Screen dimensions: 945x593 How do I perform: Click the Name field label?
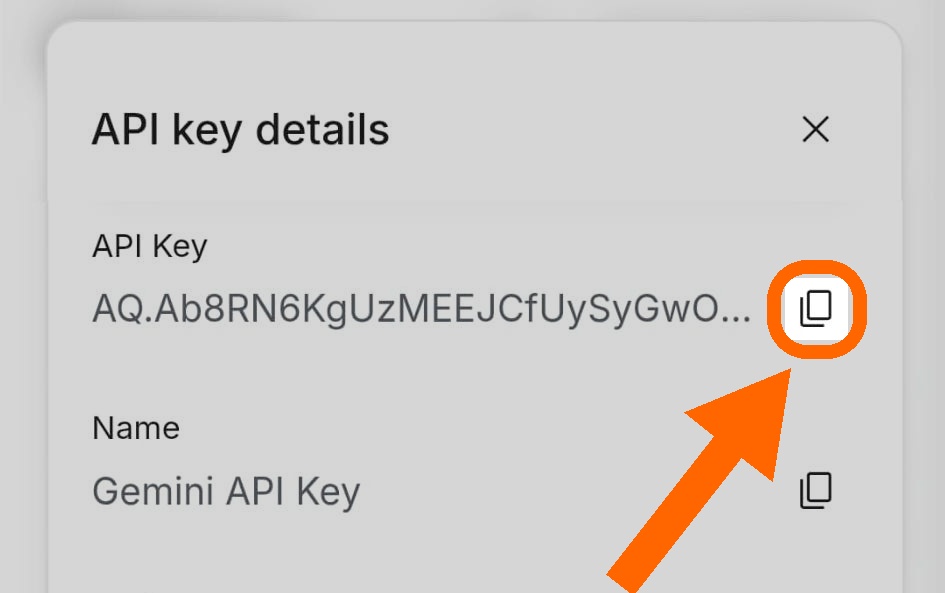[x=136, y=428]
